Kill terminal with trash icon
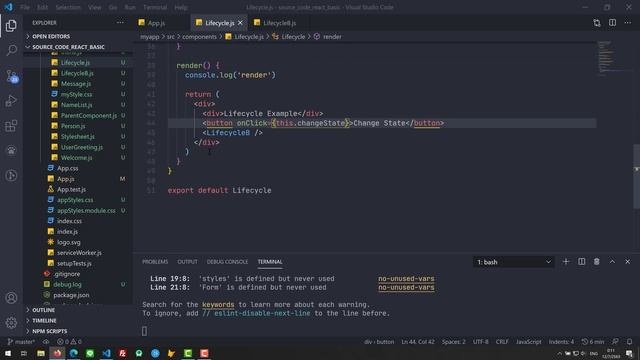 pyautogui.click(x=597, y=262)
